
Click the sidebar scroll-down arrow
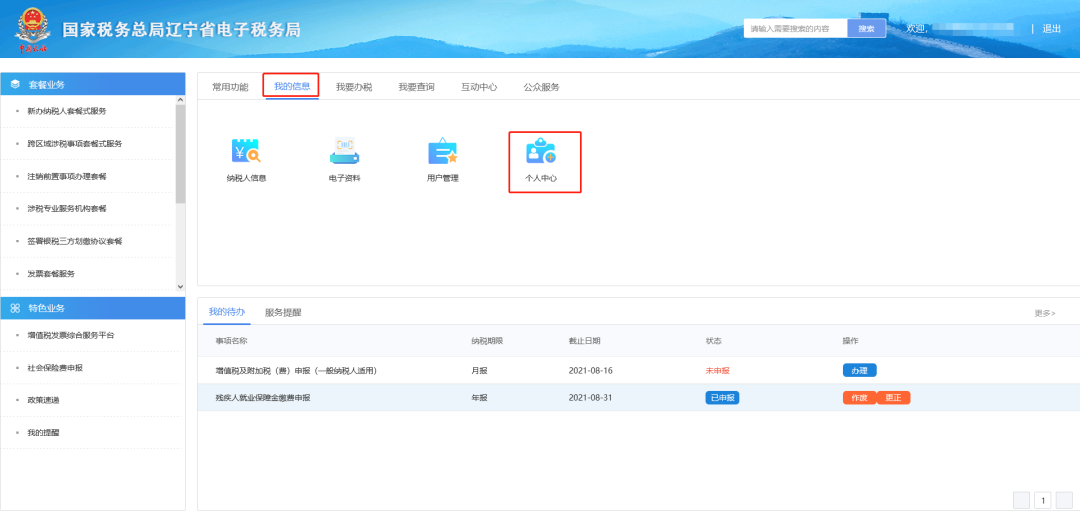180,286
